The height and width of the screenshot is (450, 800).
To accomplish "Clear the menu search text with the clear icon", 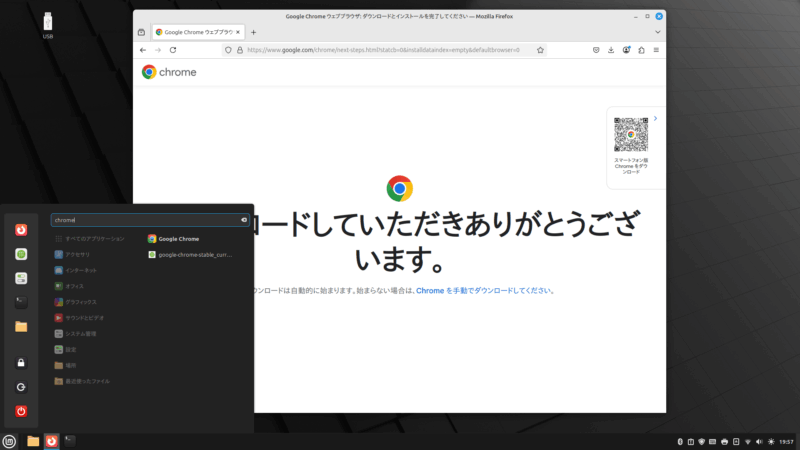I will (x=244, y=220).
